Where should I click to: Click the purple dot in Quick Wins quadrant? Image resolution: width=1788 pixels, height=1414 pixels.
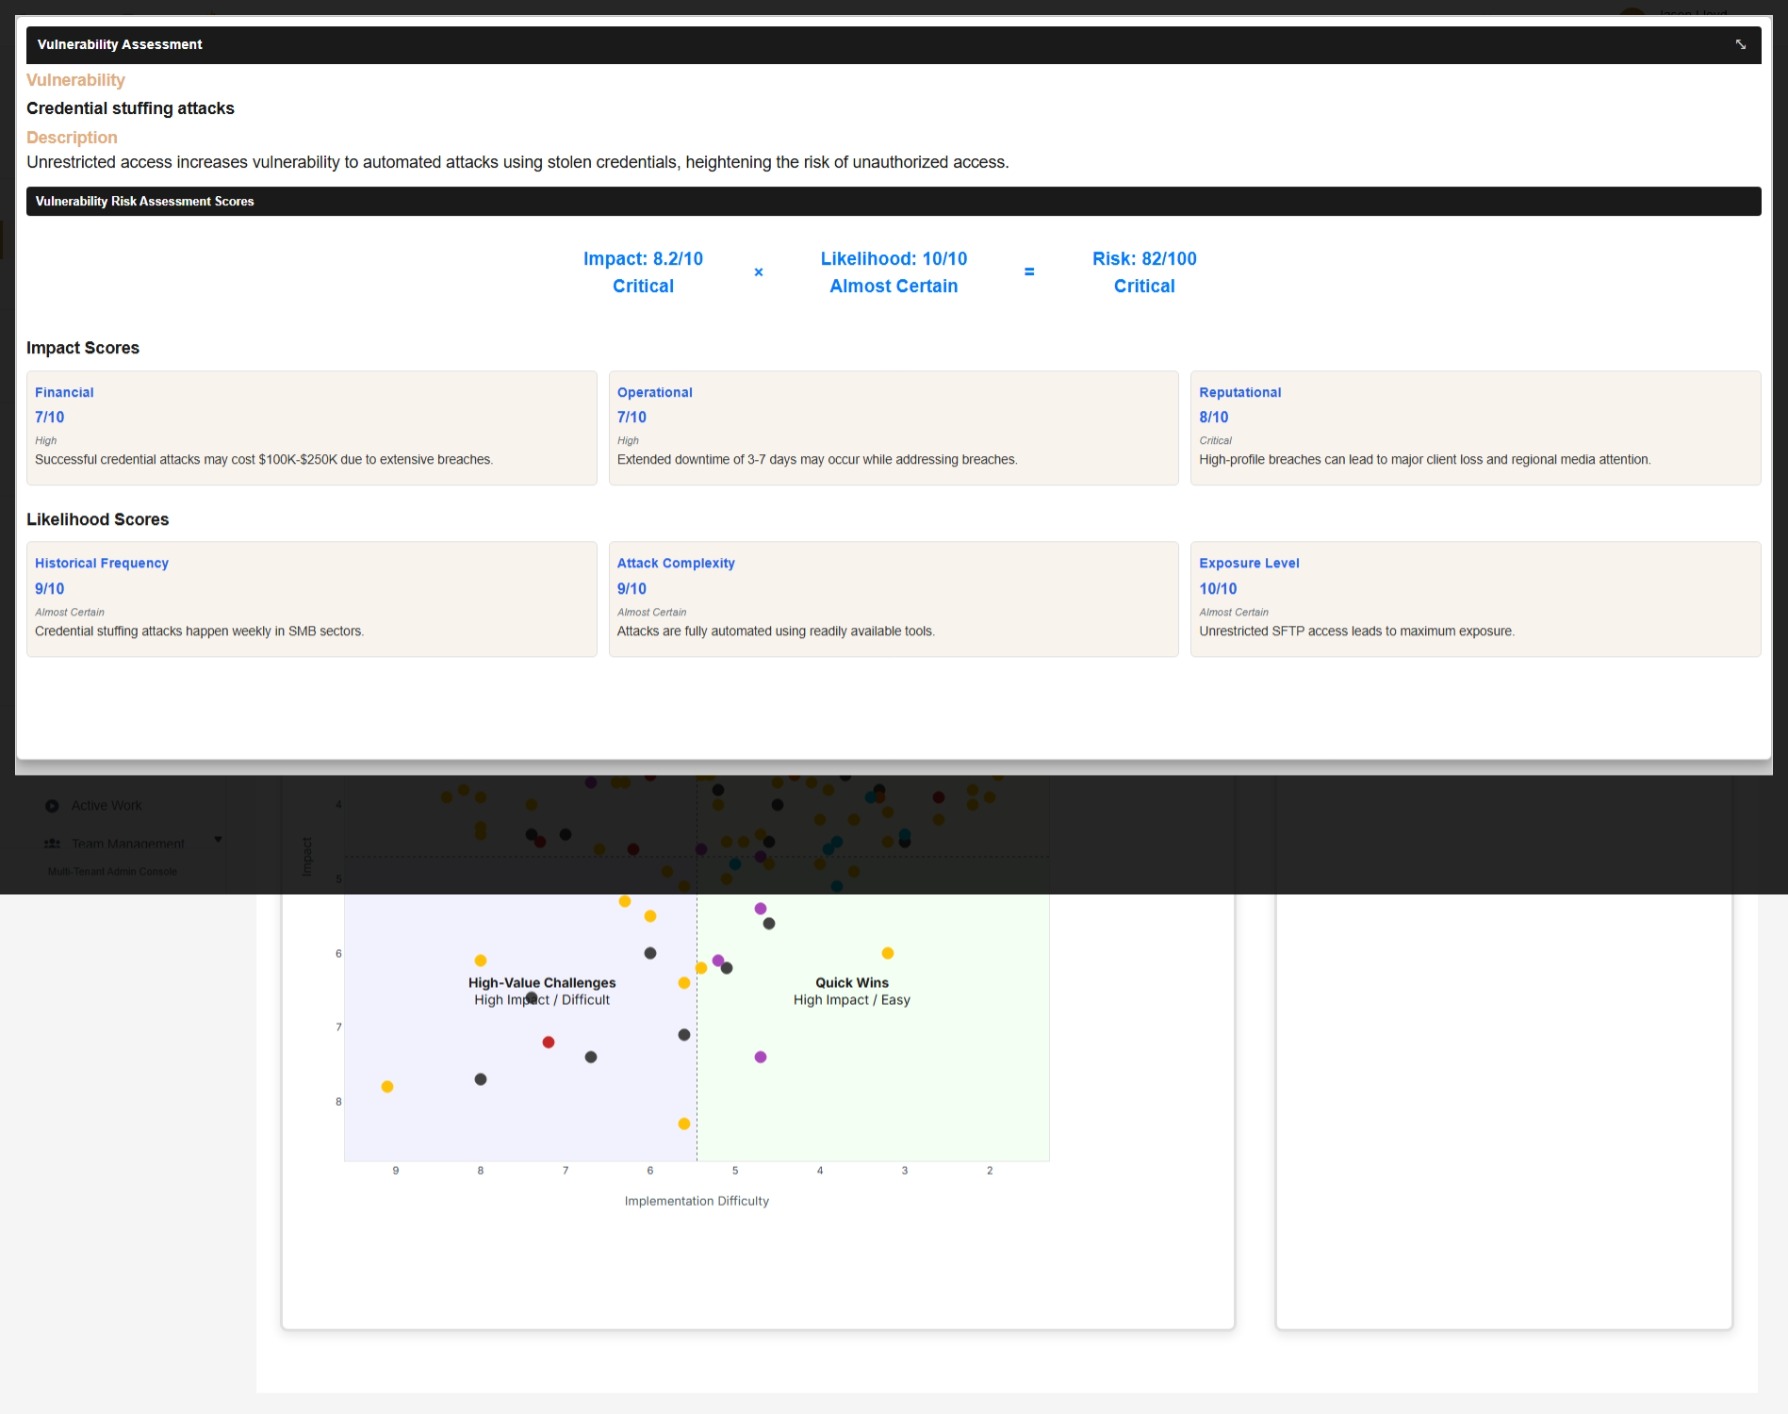coord(761,1056)
